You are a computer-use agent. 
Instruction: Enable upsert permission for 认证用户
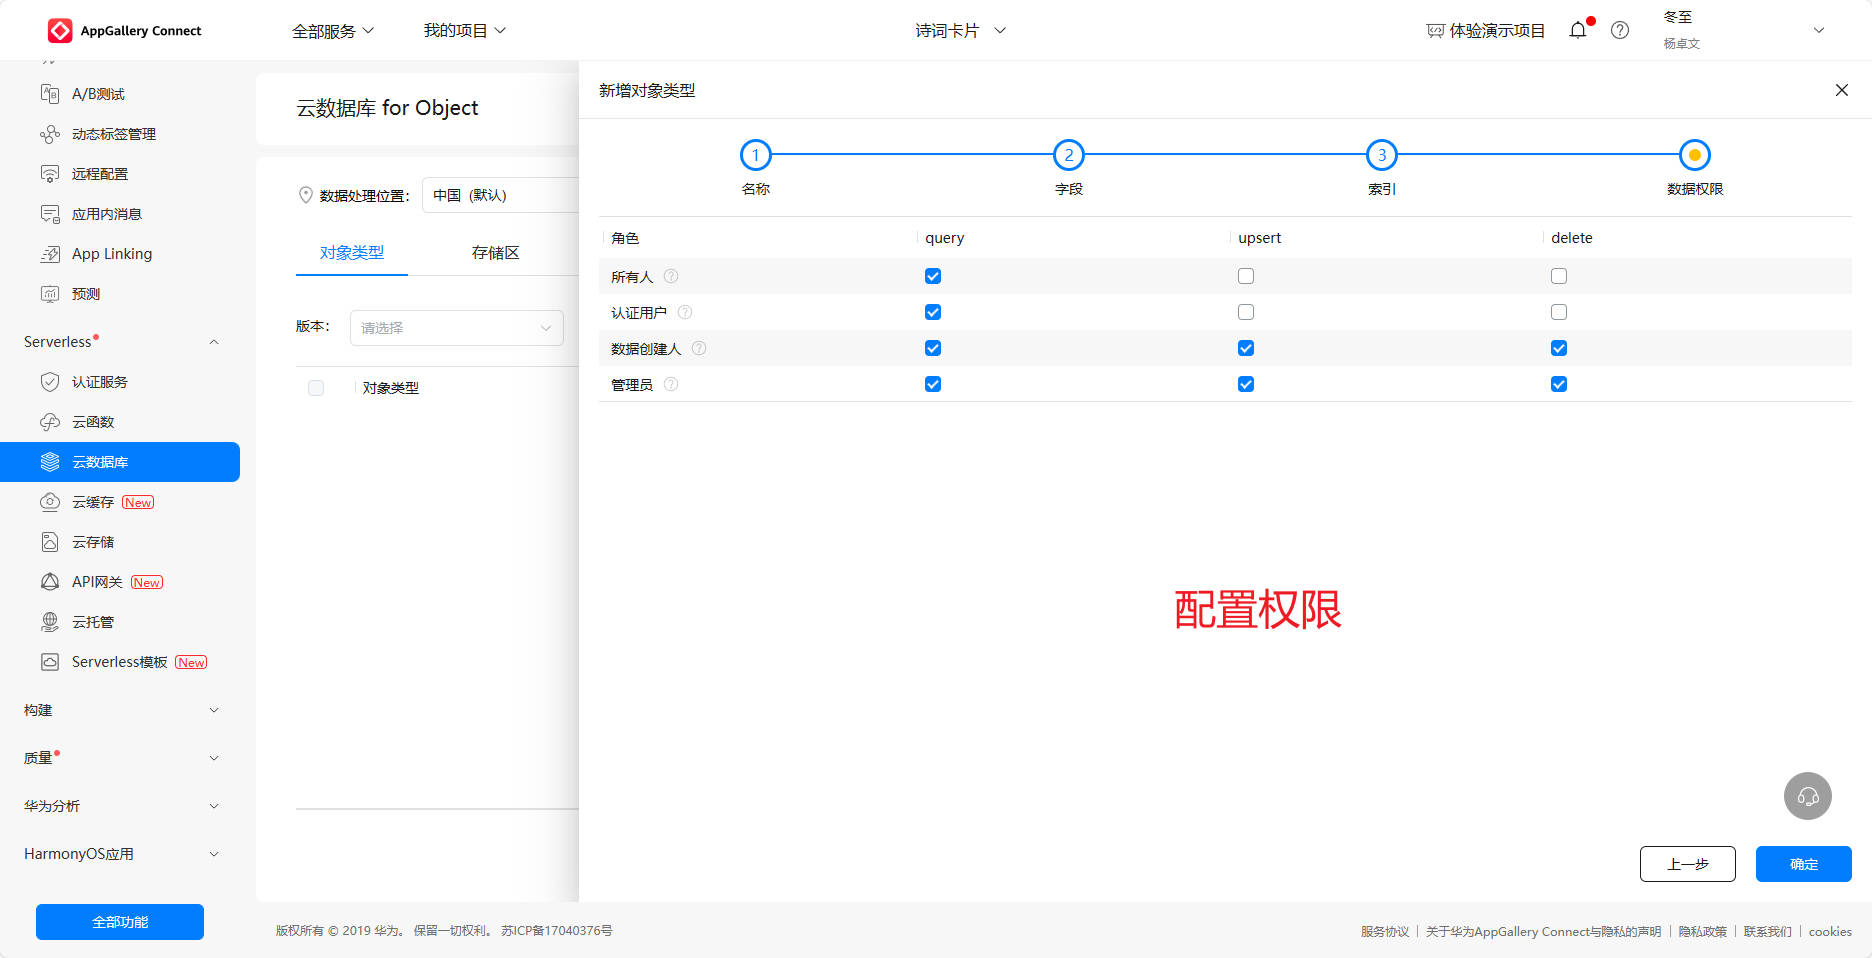(1246, 312)
